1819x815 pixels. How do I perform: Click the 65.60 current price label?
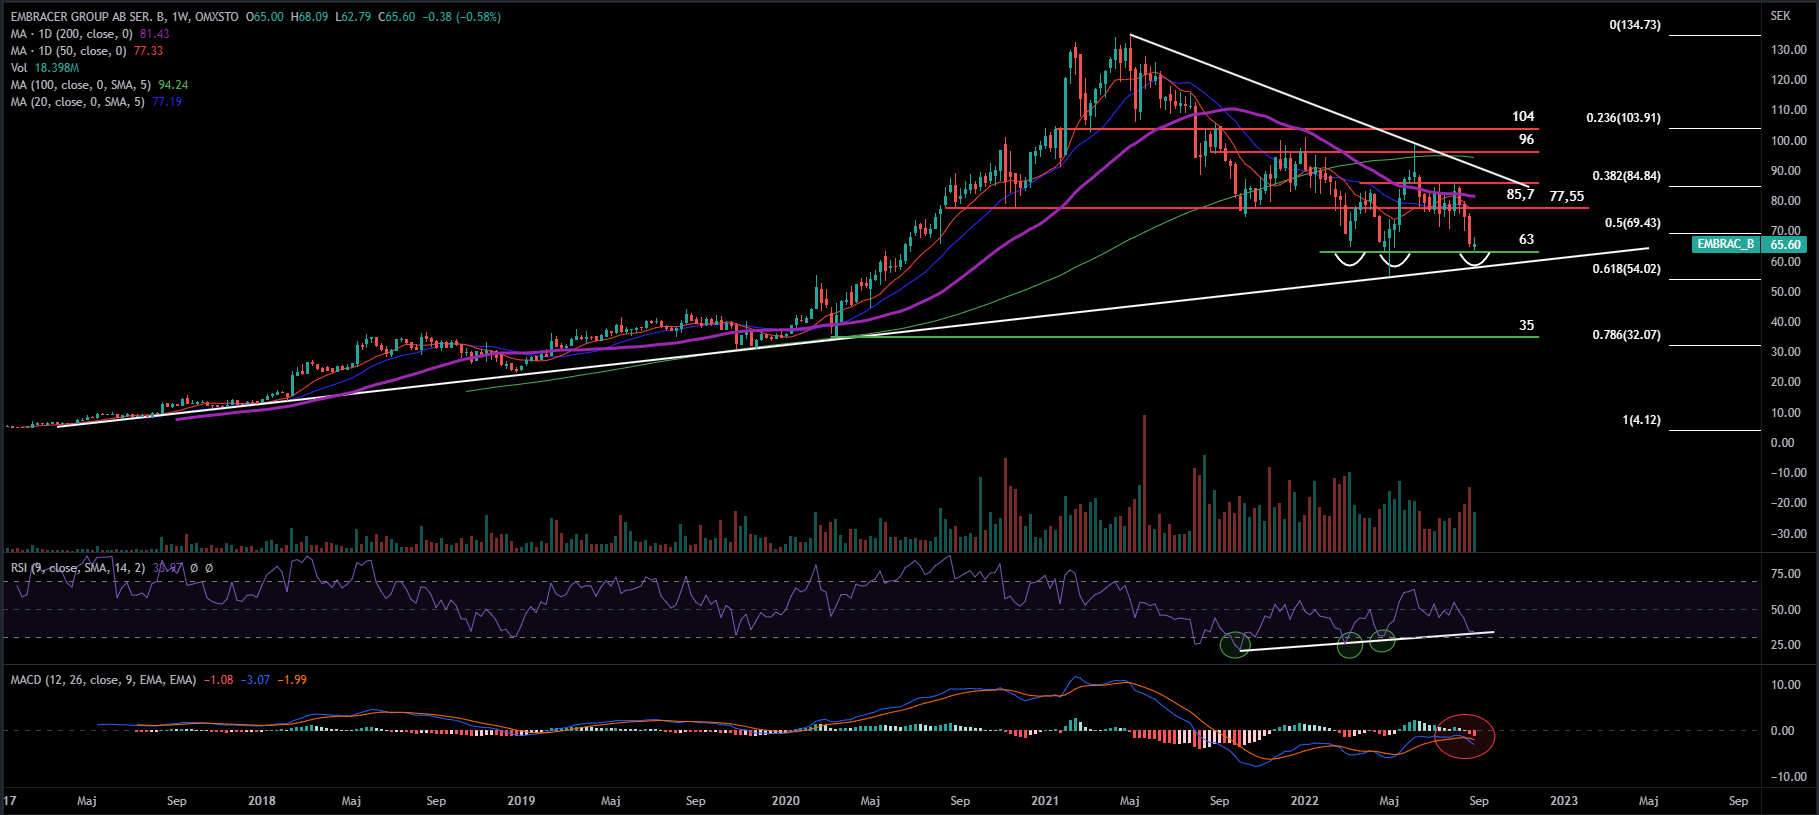click(x=1785, y=244)
